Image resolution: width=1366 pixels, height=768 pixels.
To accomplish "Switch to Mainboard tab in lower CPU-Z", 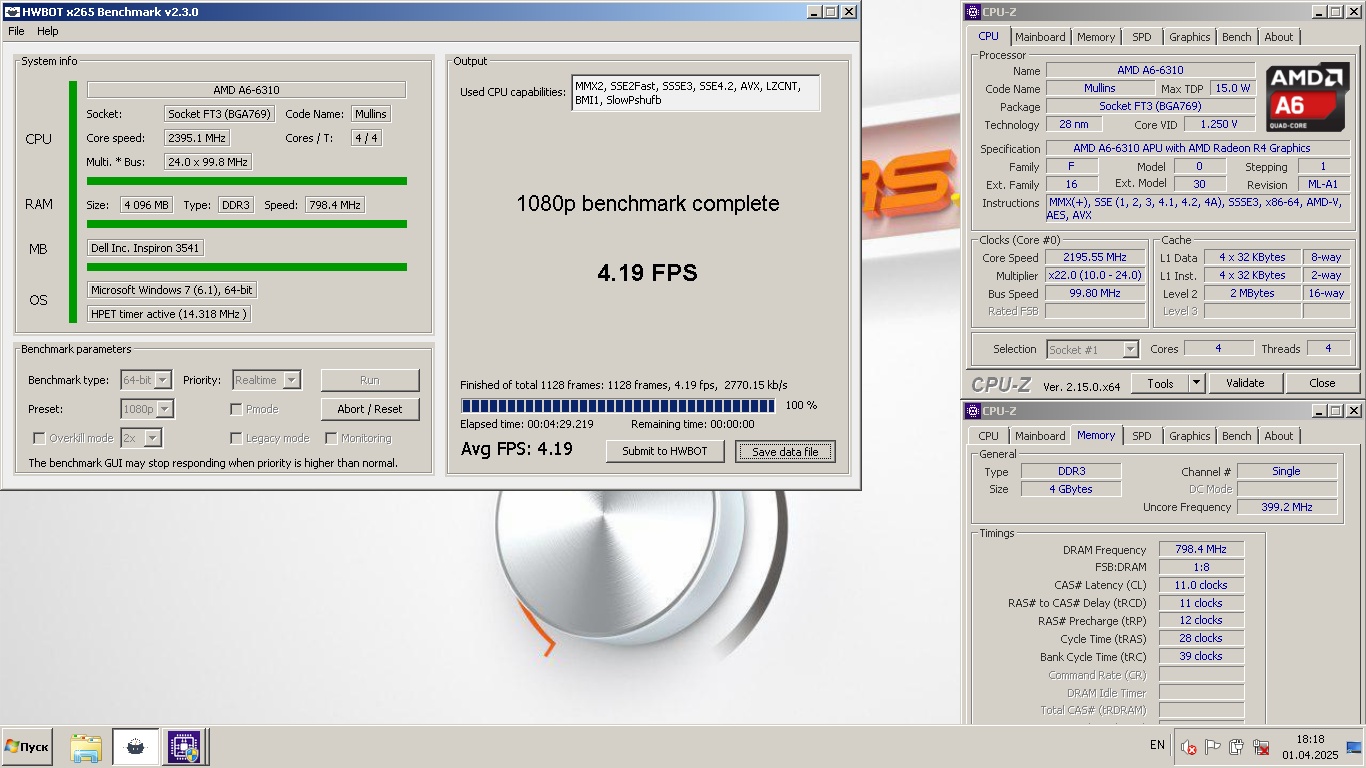I will pyautogui.click(x=1040, y=436).
